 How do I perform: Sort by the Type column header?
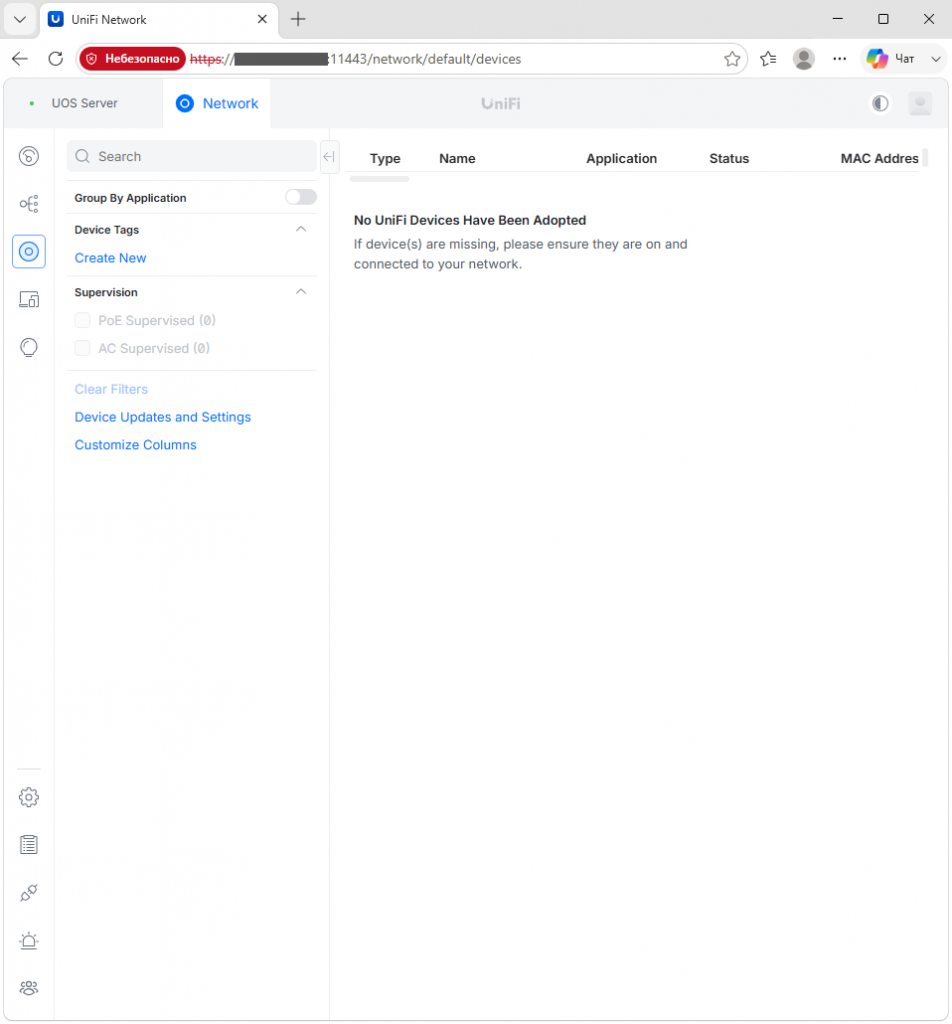[385, 158]
